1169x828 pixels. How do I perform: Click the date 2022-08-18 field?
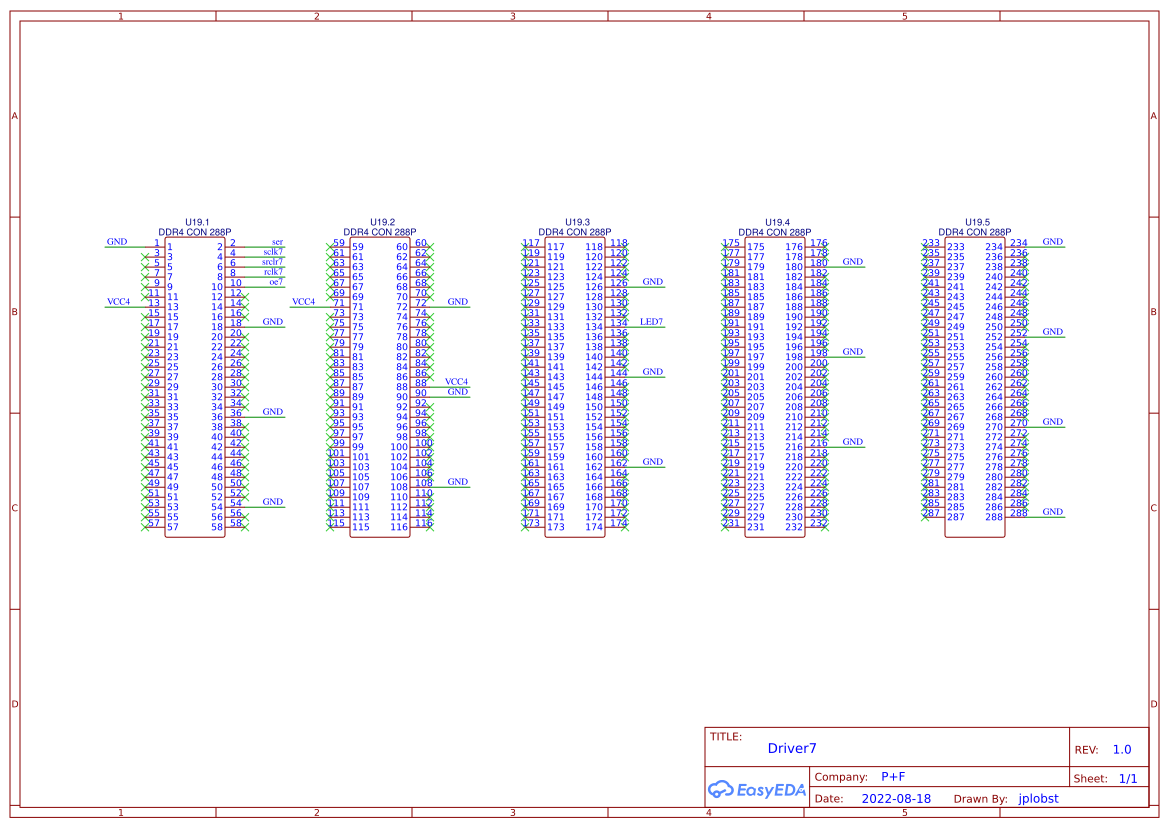(897, 798)
